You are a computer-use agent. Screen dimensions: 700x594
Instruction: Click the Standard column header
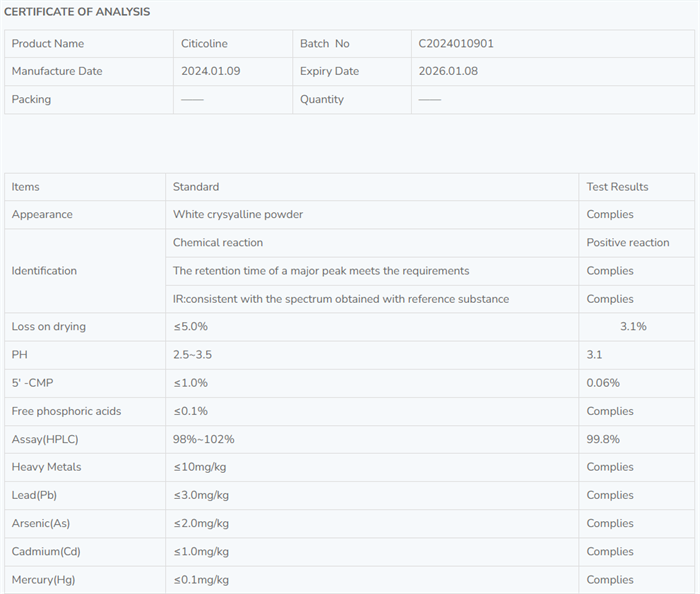point(196,187)
